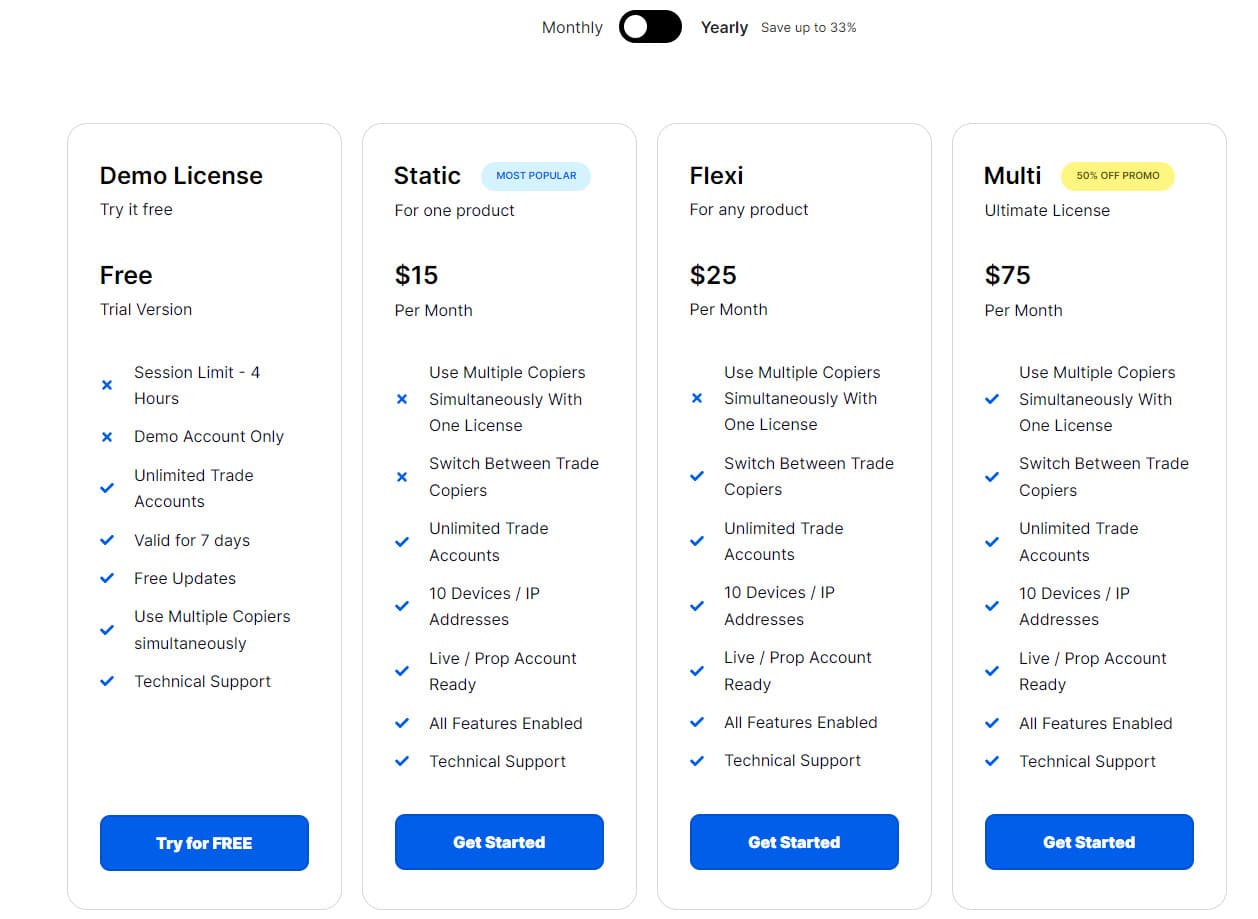Click checkmark beside Free Updates
Image resolution: width=1258 pixels, height=919 pixels.
107,578
